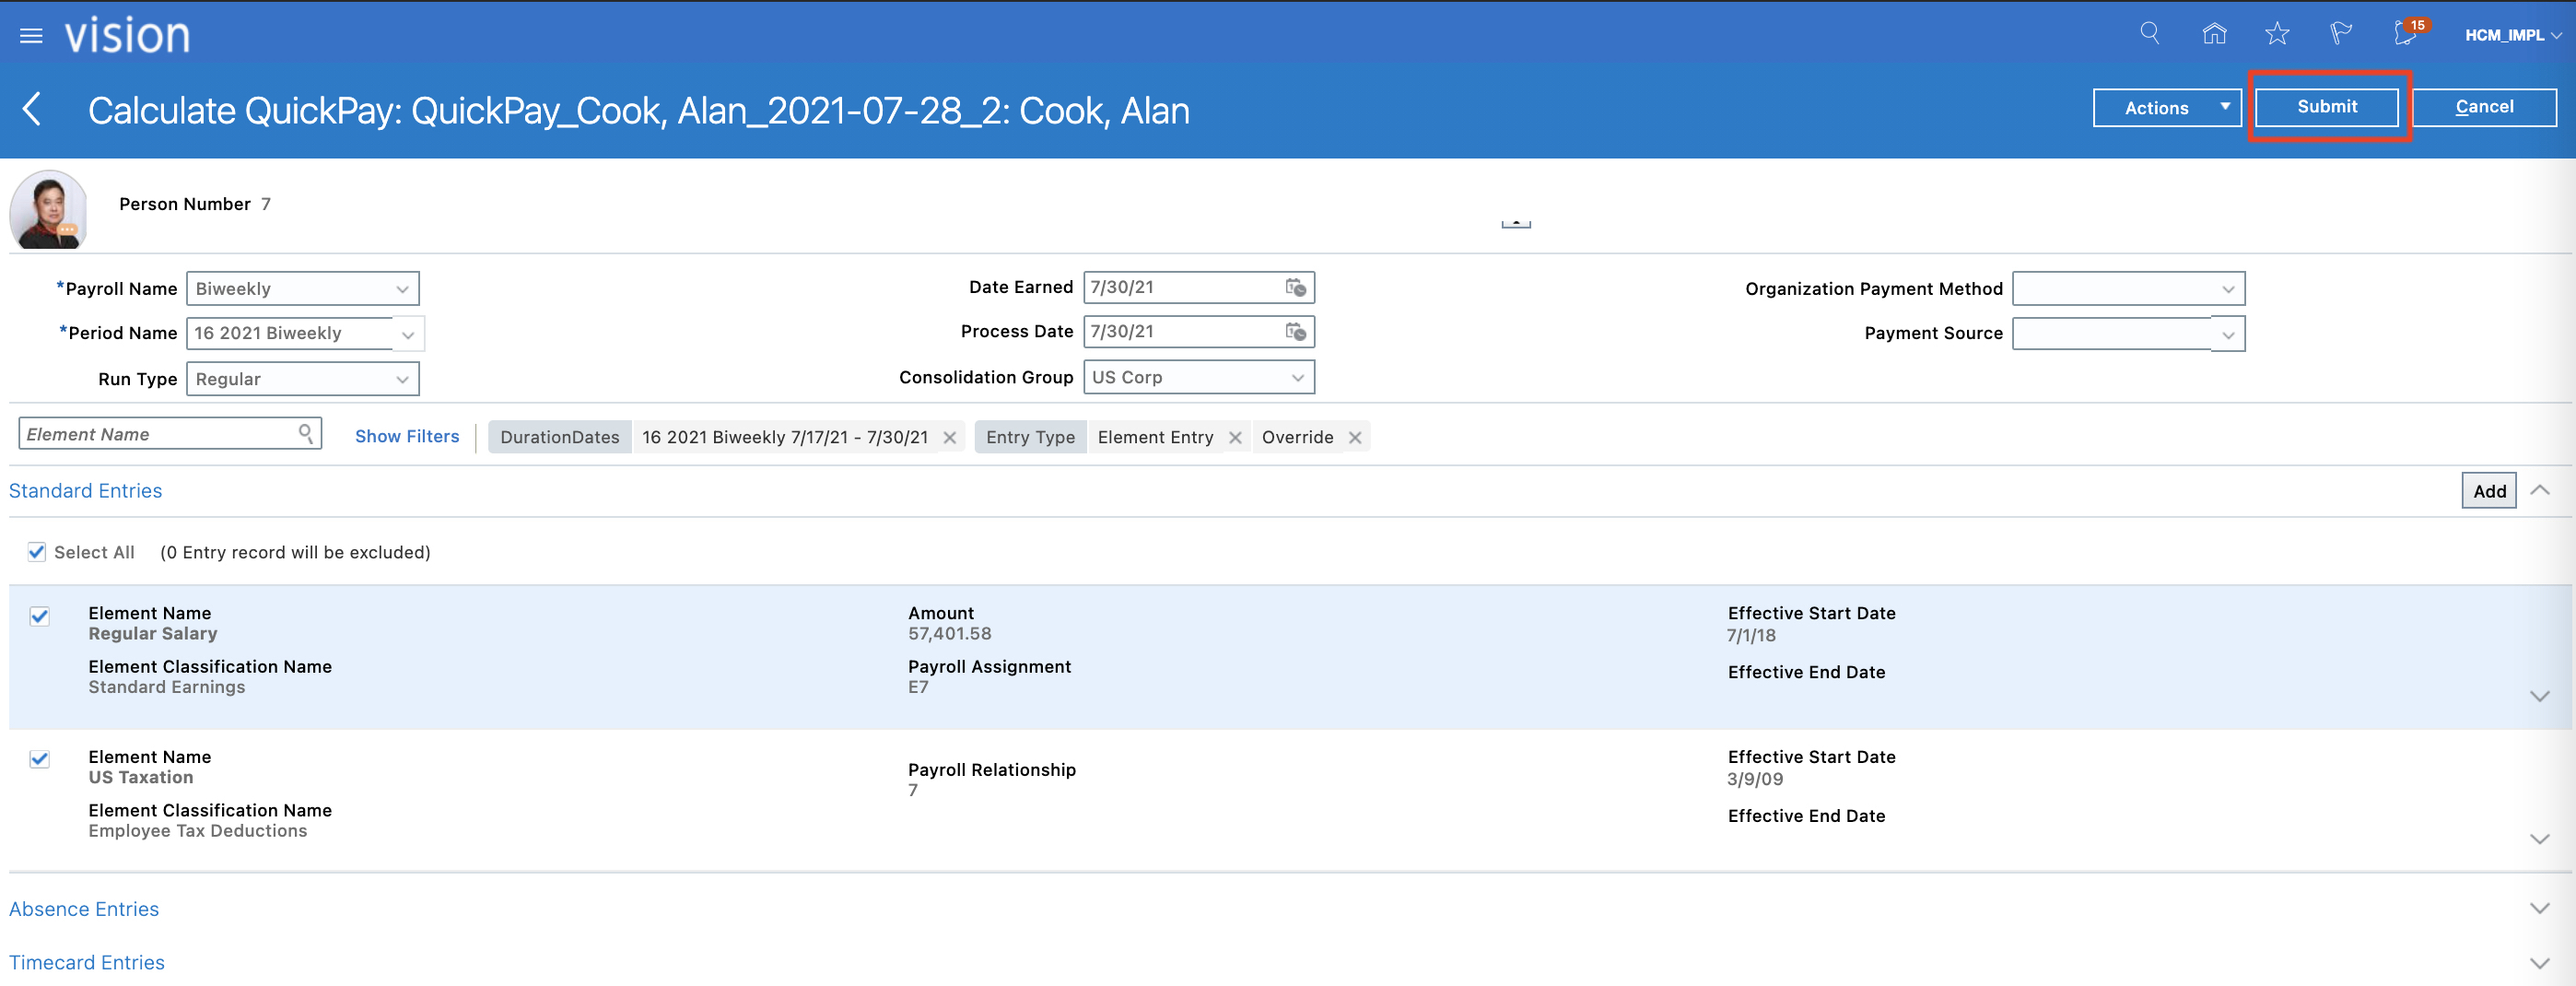The image size is (2576, 986).
Task: Open the Actions menu
Action: pos(2166,108)
